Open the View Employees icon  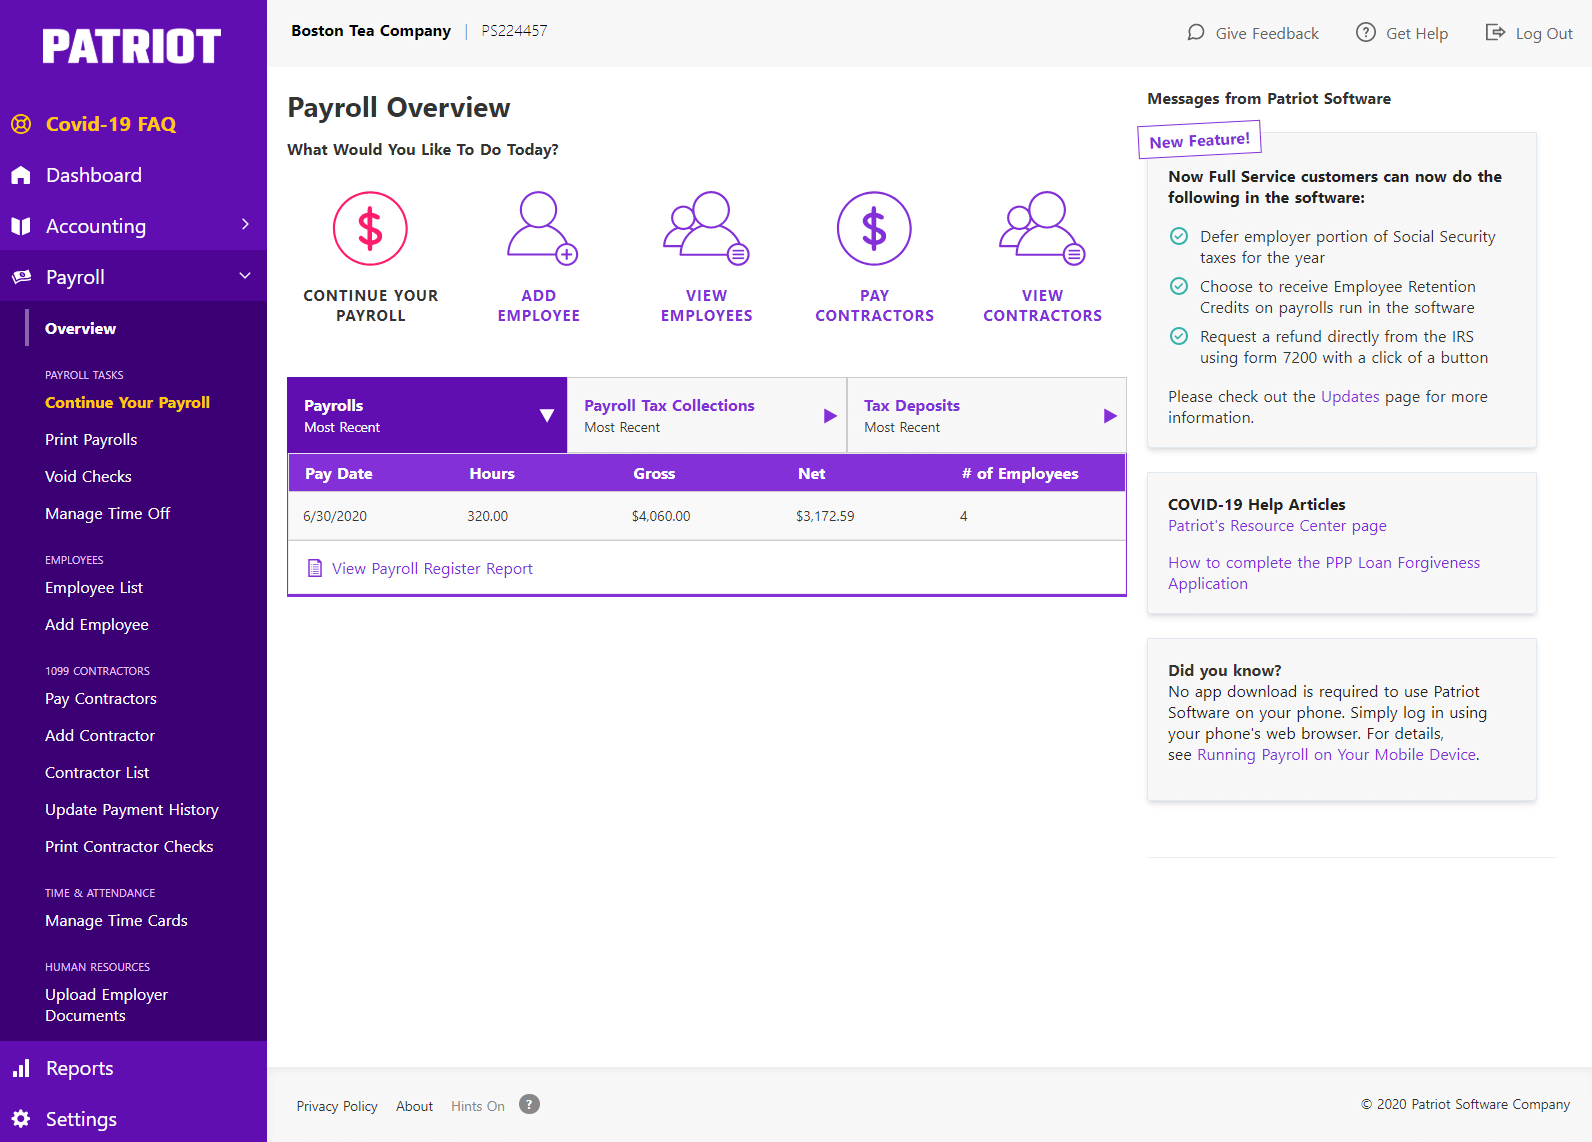coord(706,229)
